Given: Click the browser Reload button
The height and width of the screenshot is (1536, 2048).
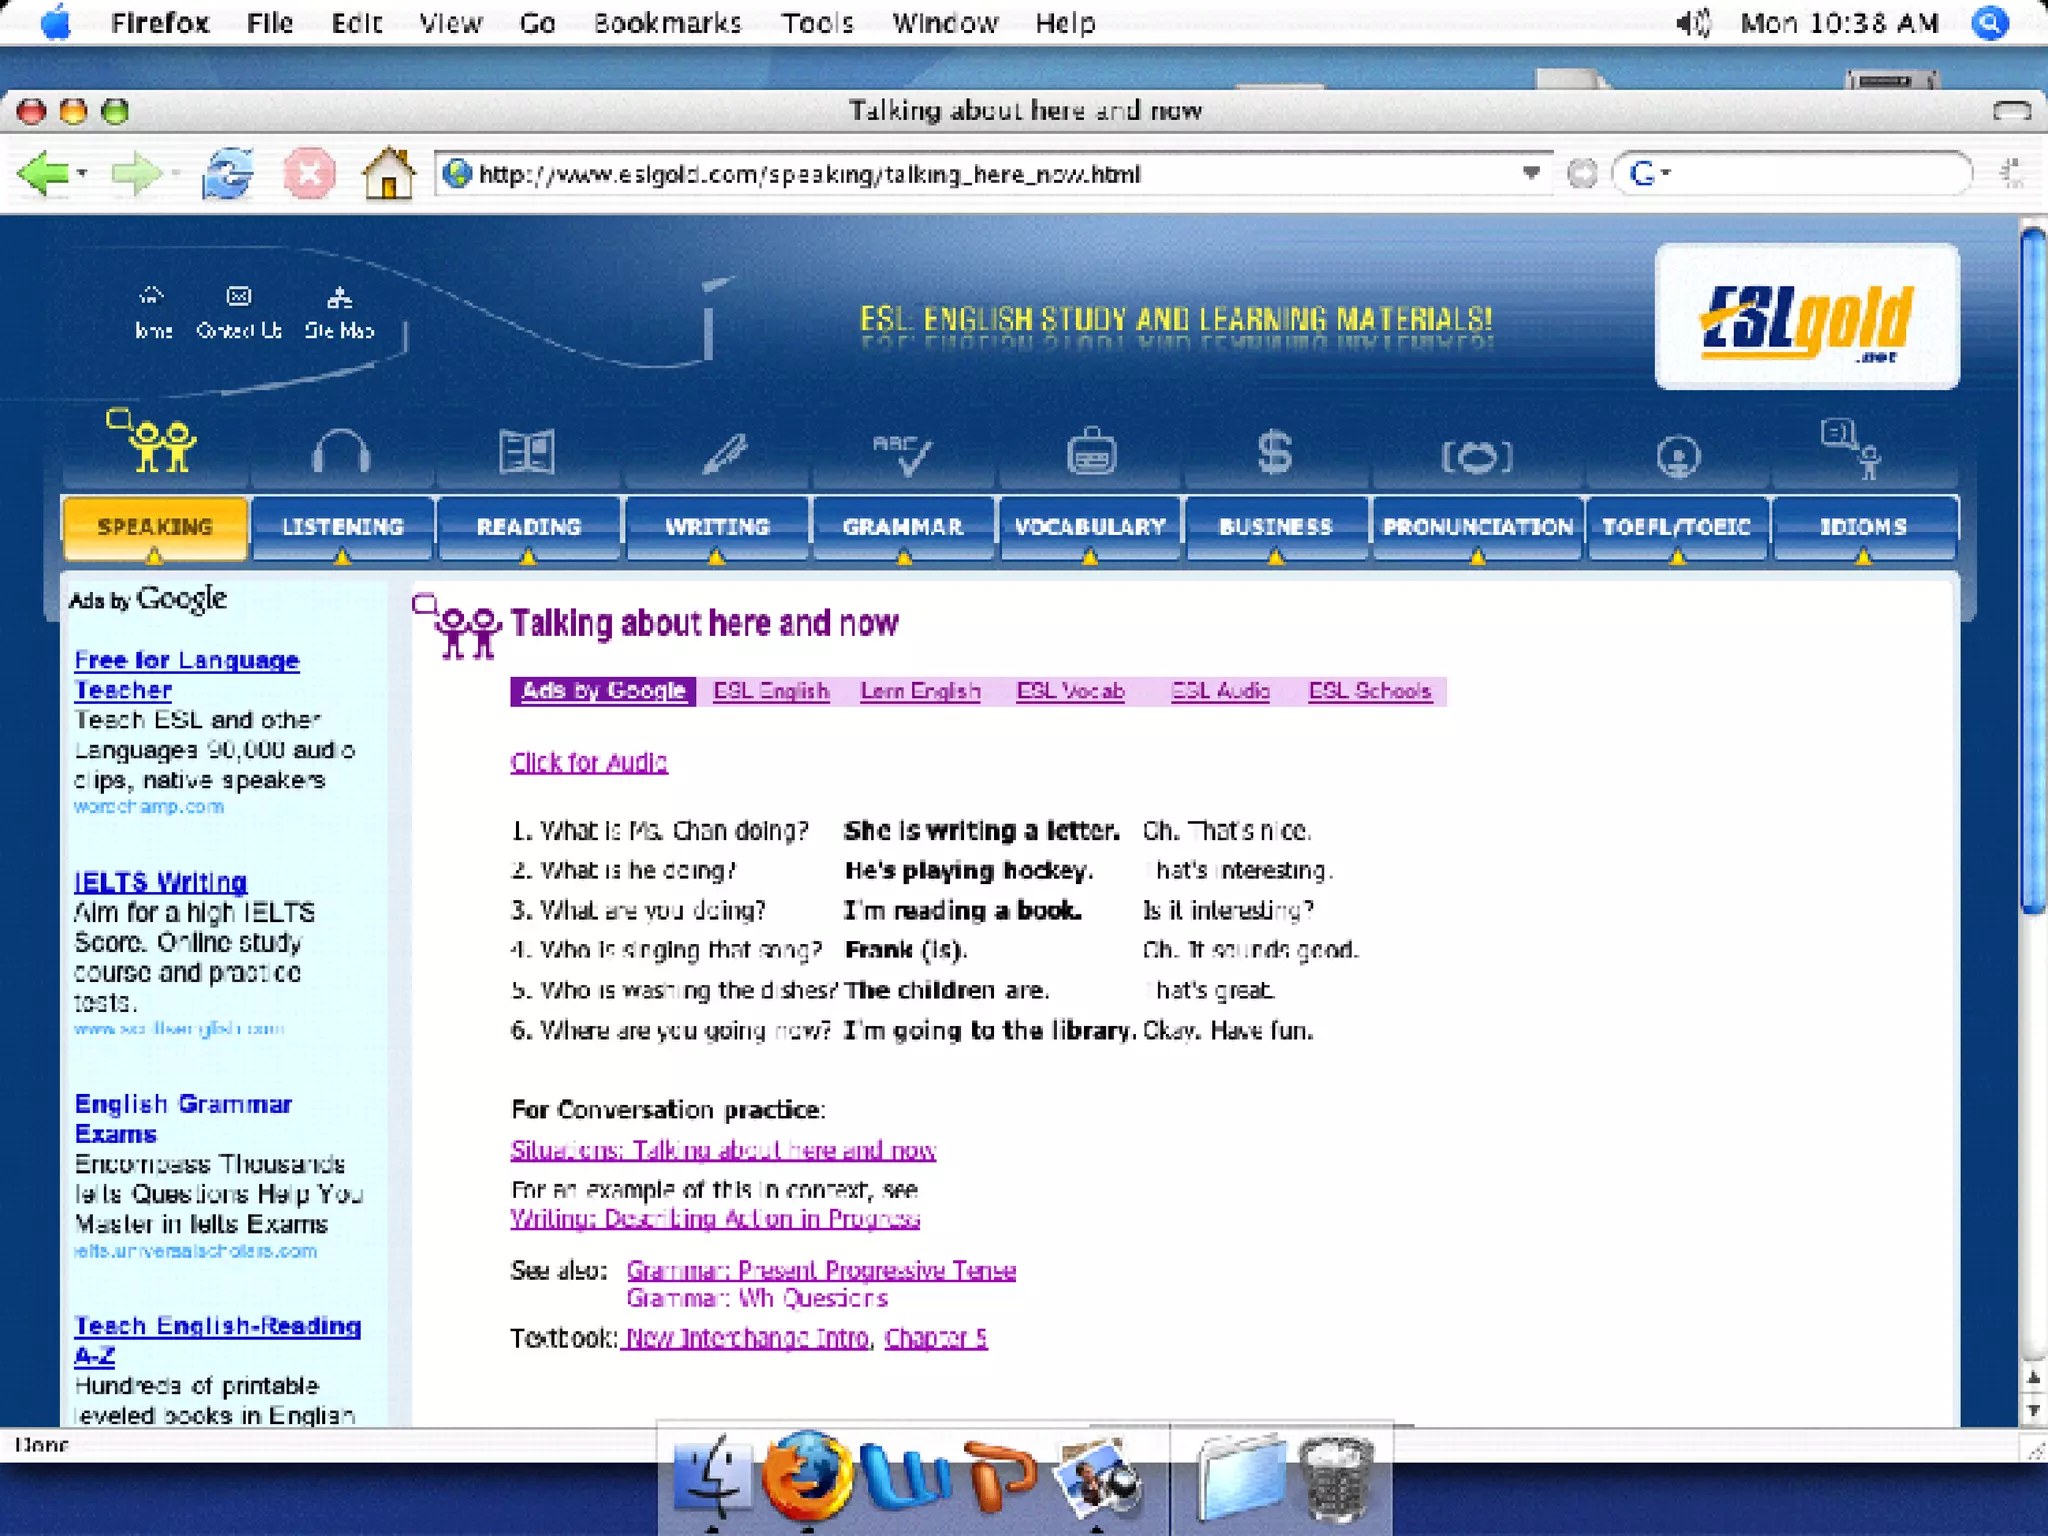Looking at the screenshot, I should pos(228,174).
